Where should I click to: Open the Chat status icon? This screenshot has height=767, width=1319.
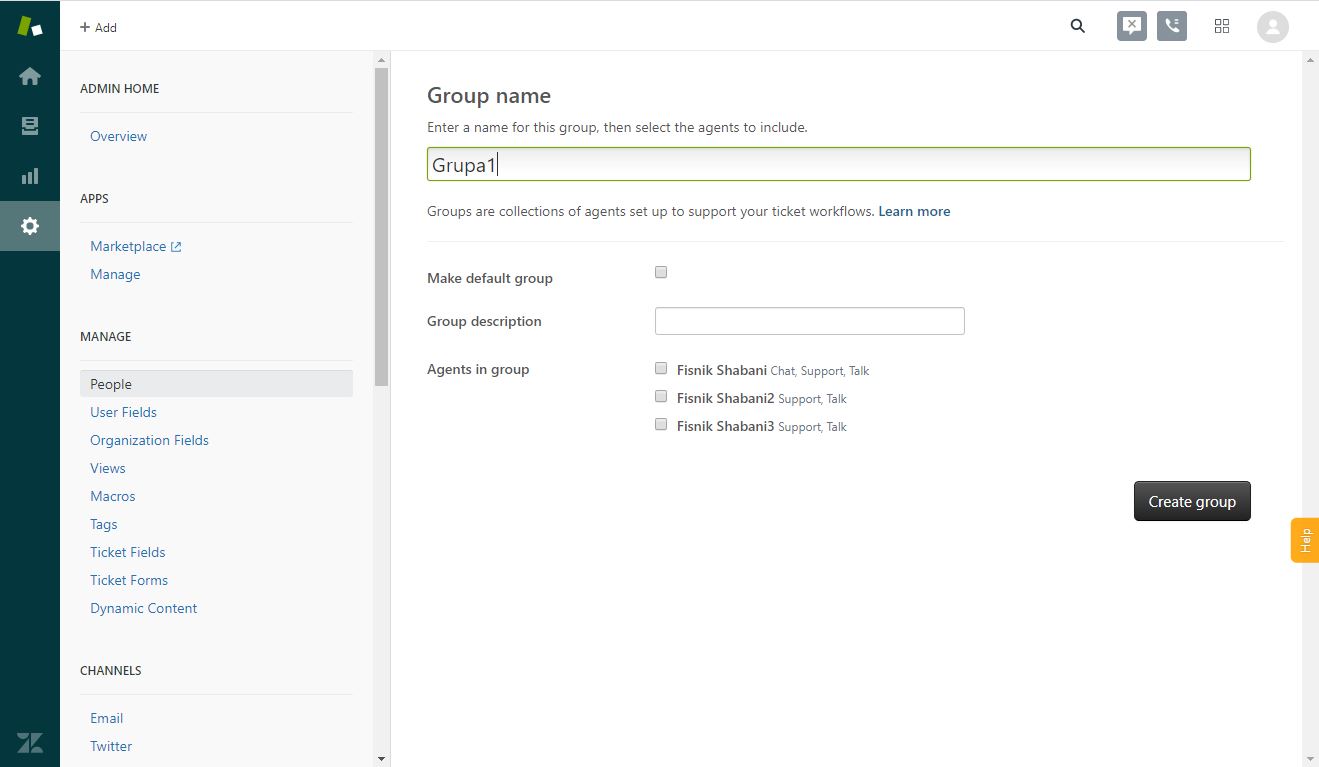click(1131, 27)
